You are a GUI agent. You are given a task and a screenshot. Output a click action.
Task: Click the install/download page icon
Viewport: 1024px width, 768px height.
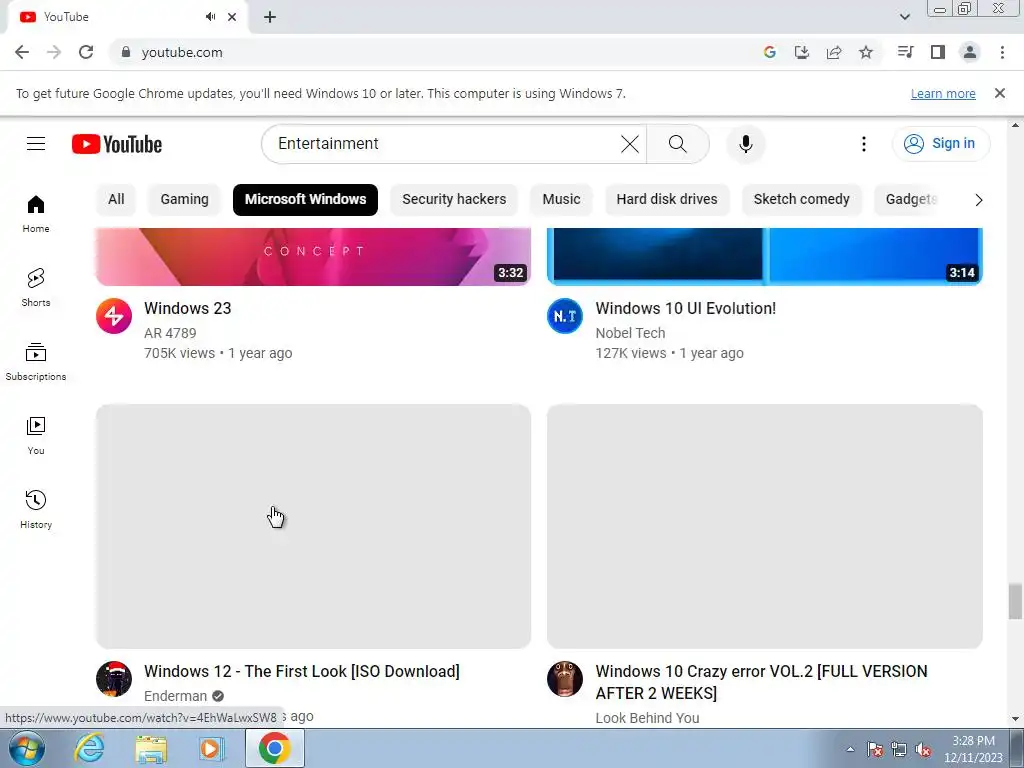point(802,52)
